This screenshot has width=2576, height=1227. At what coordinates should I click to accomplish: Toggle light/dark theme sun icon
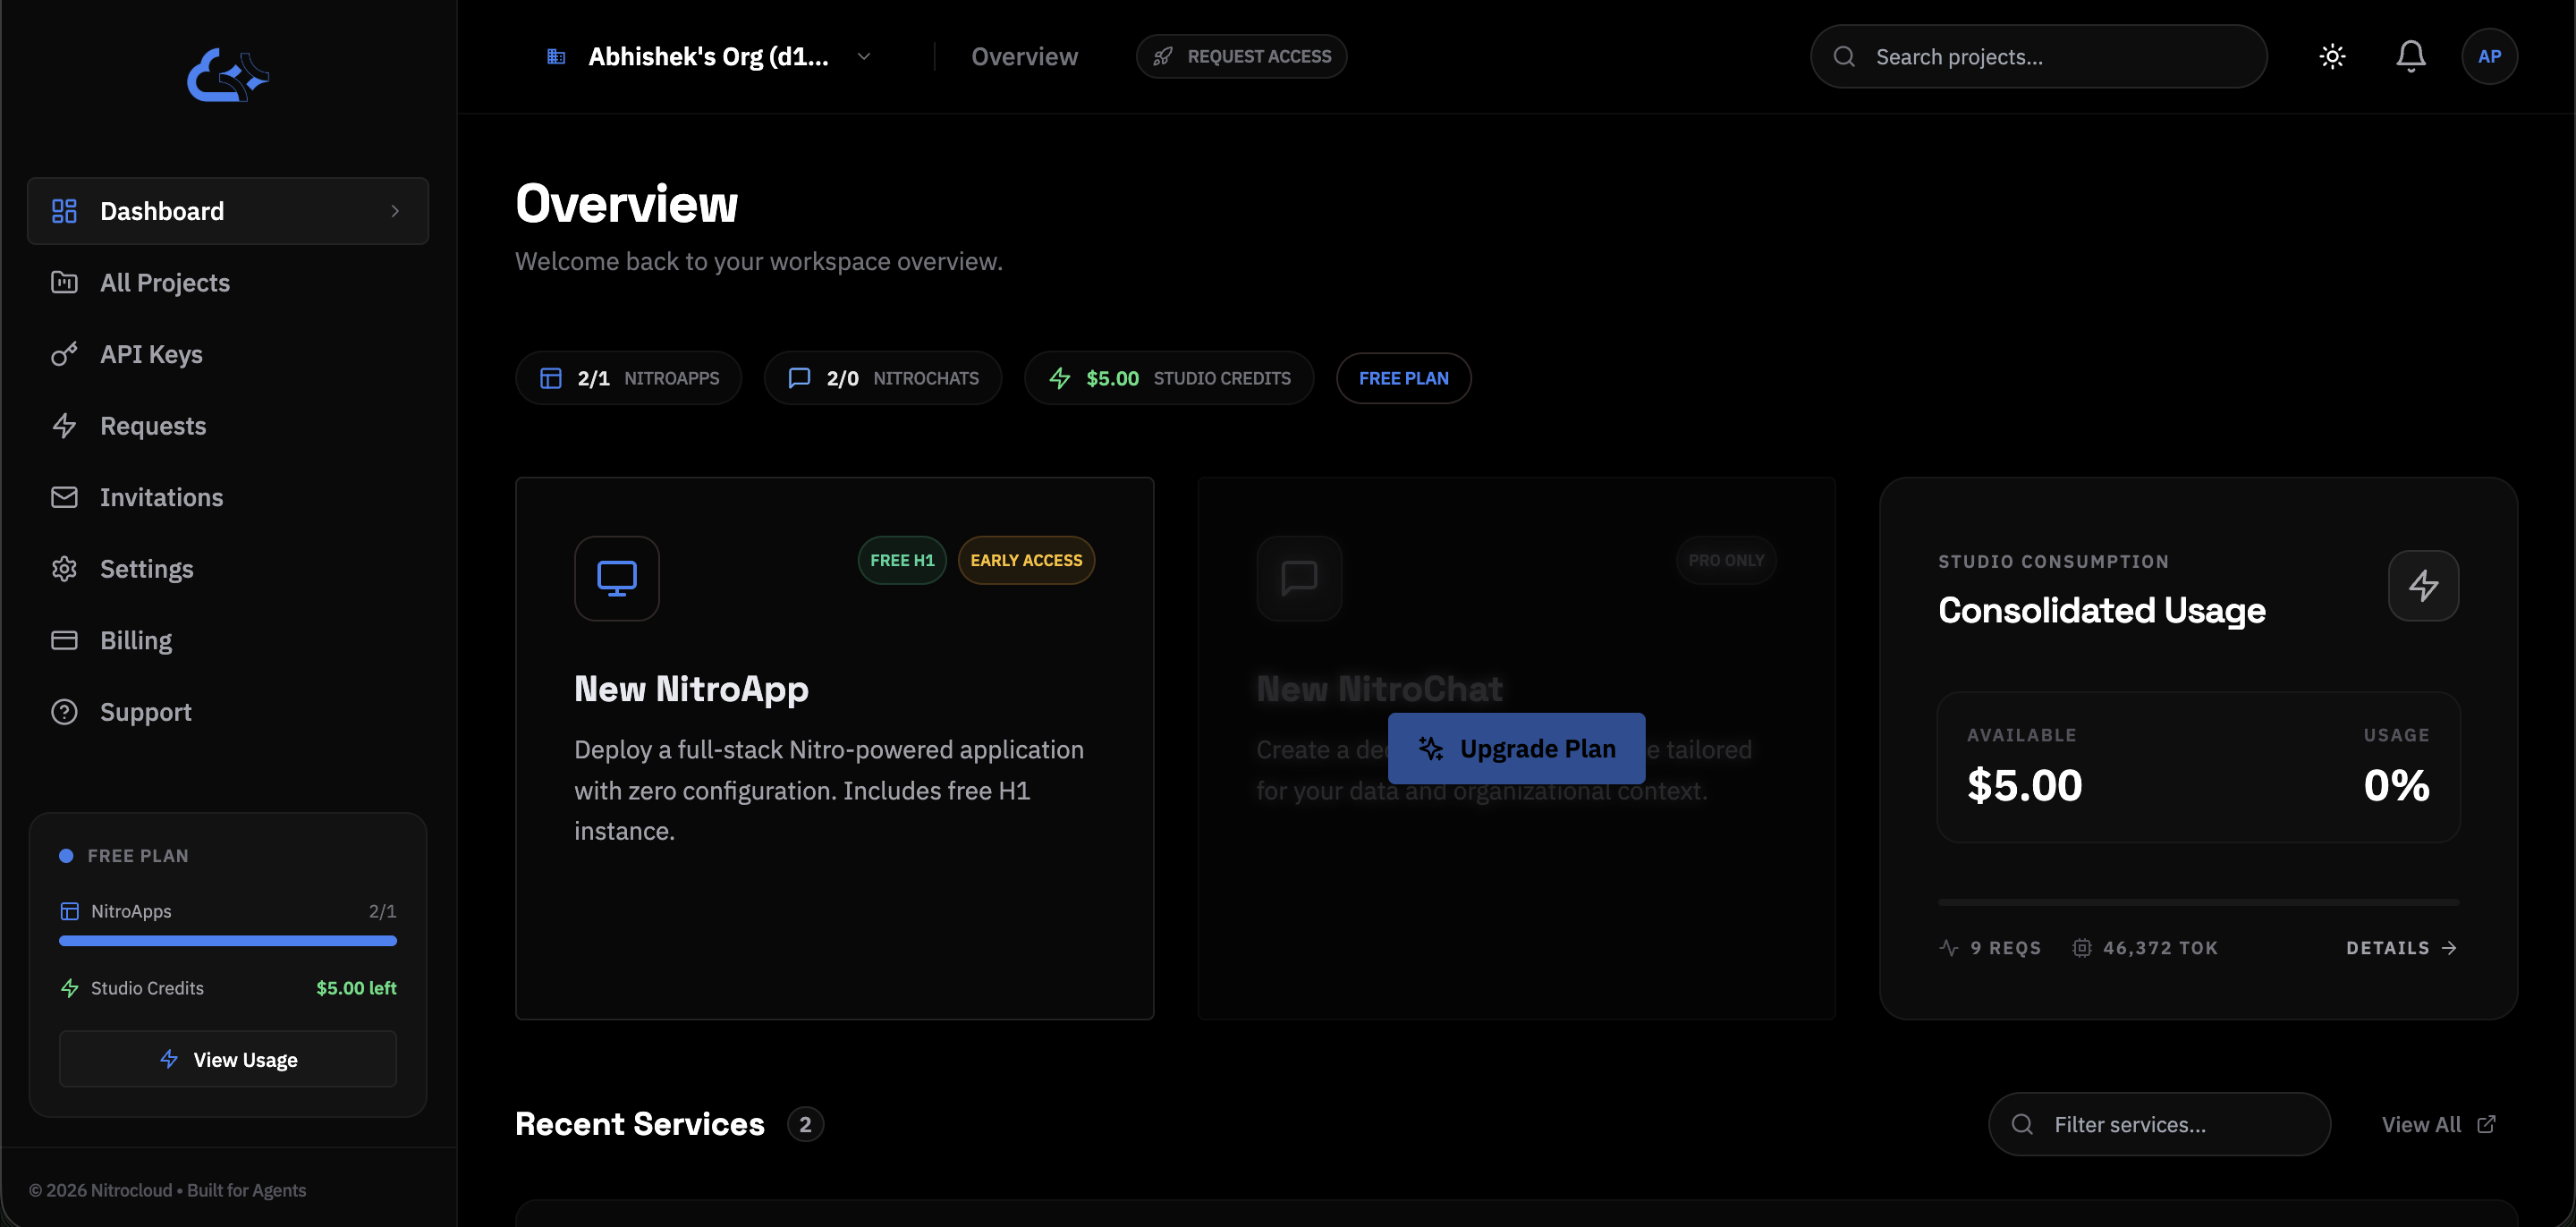tap(2332, 57)
